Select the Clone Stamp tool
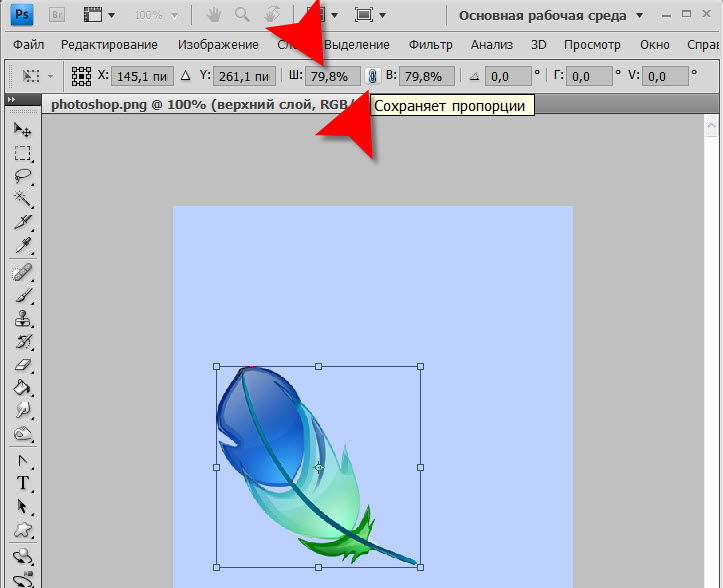The image size is (723, 588). coord(22,319)
